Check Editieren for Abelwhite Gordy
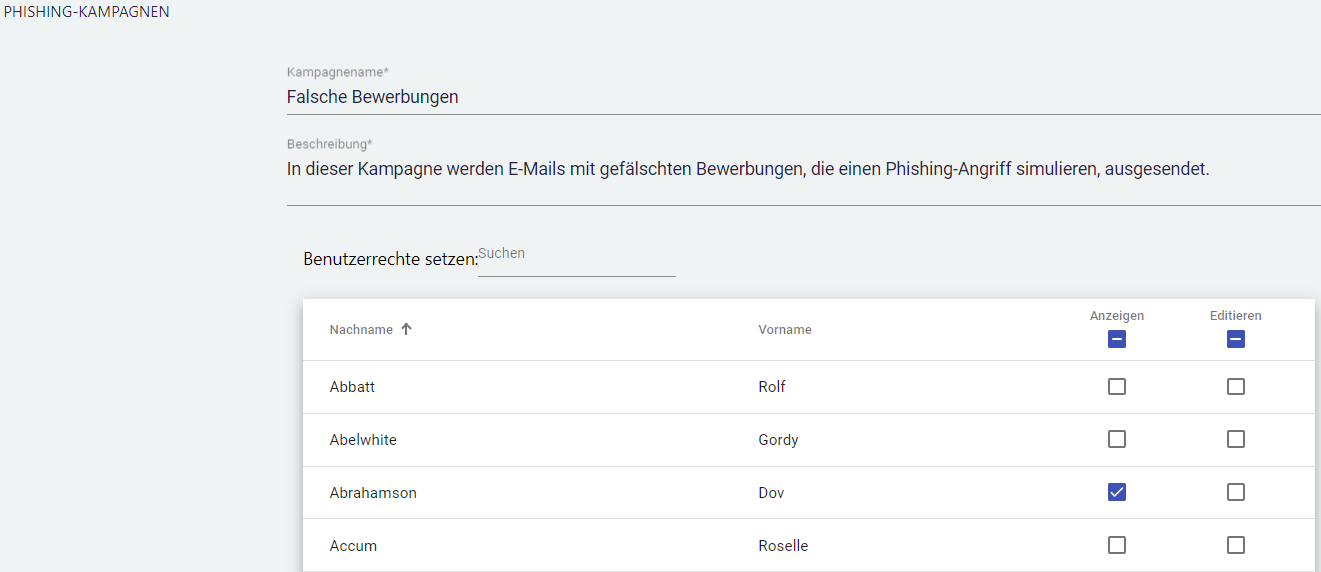This screenshot has width=1321, height=572. tap(1236, 439)
